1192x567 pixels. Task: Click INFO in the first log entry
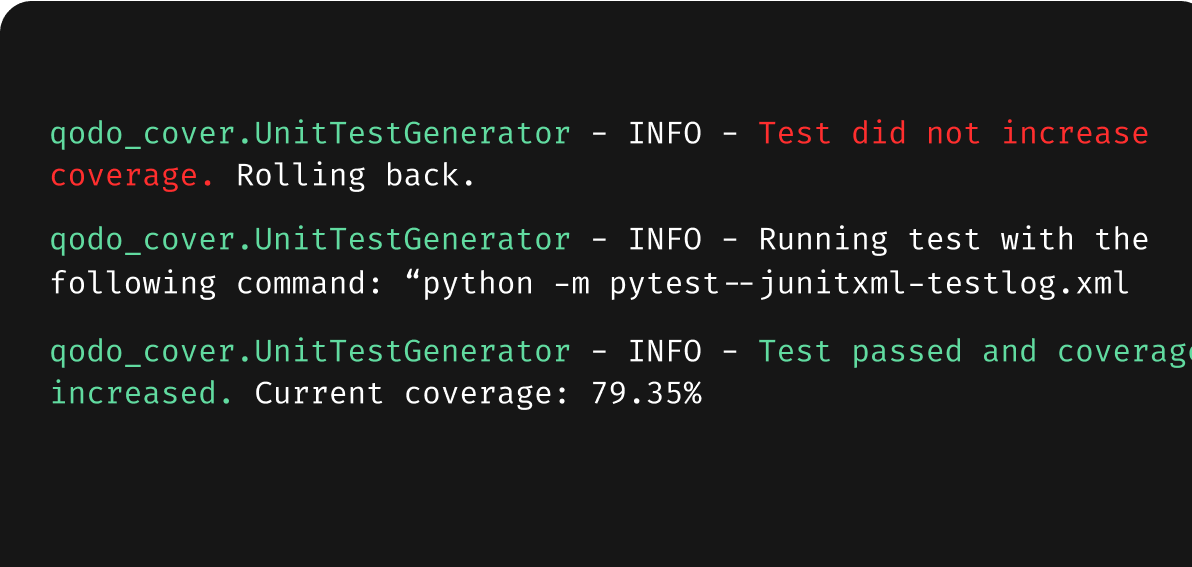click(x=665, y=133)
